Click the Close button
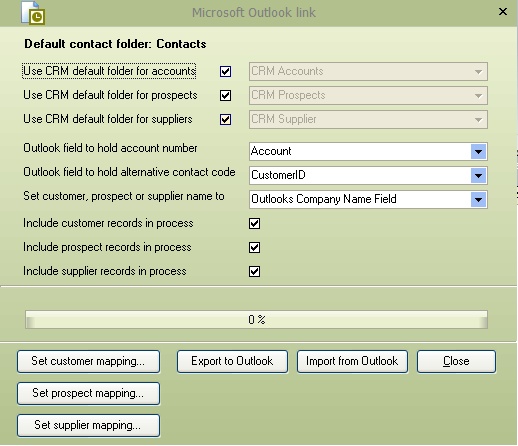 (456, 361)
